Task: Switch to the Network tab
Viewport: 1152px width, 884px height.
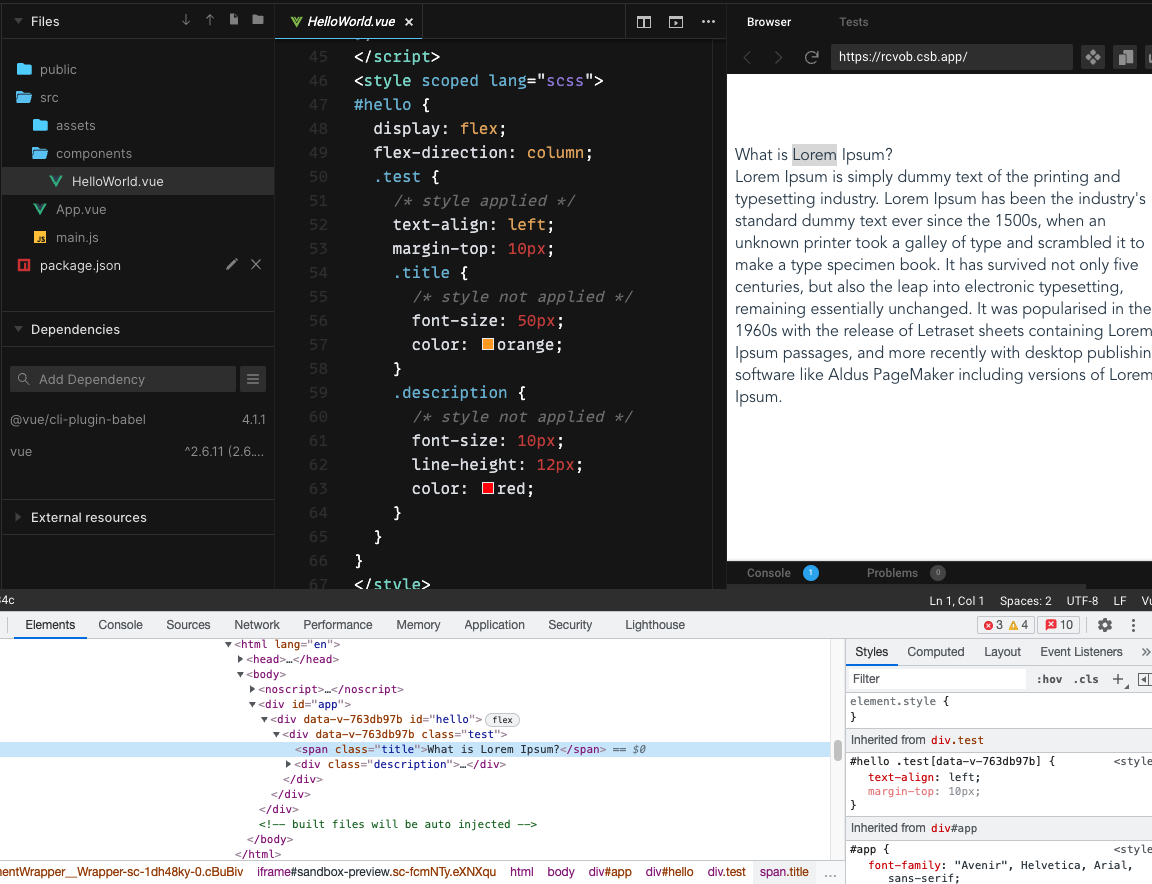Action: point(257,625)
